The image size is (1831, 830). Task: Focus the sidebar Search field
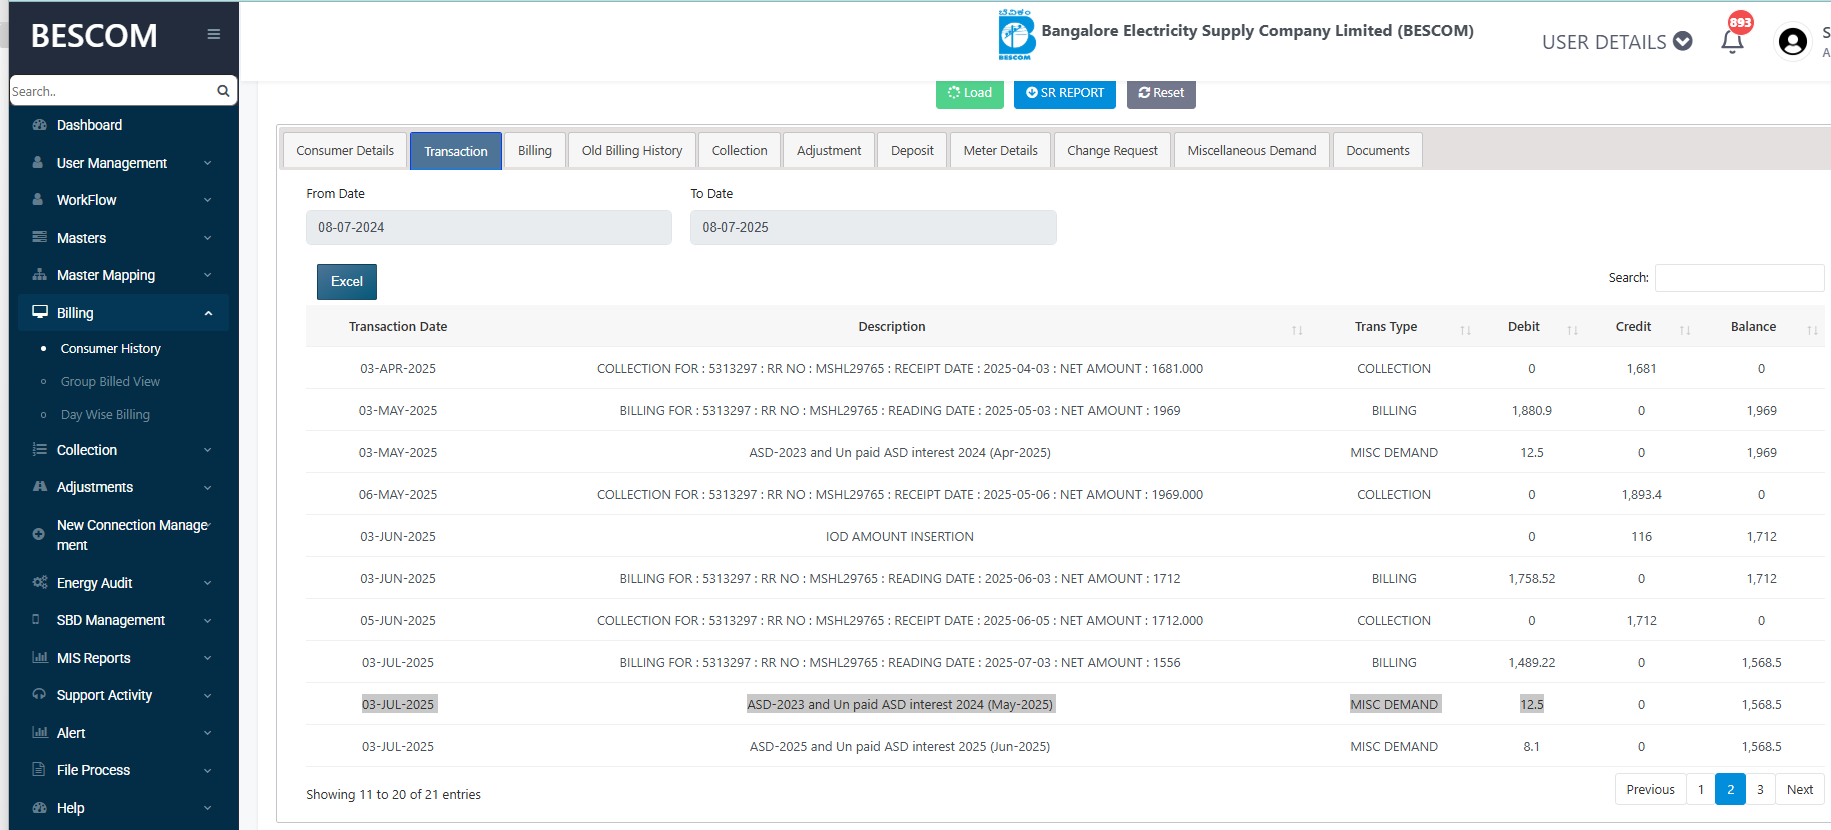point(113,91)
